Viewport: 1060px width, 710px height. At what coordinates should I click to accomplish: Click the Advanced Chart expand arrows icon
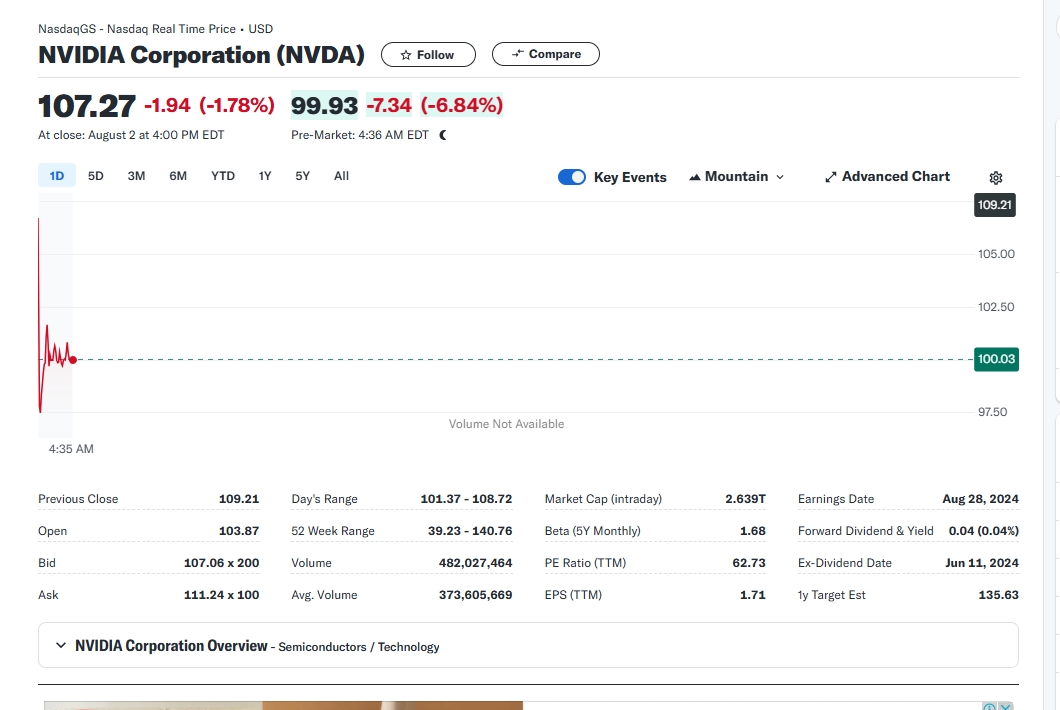(831, 177)
